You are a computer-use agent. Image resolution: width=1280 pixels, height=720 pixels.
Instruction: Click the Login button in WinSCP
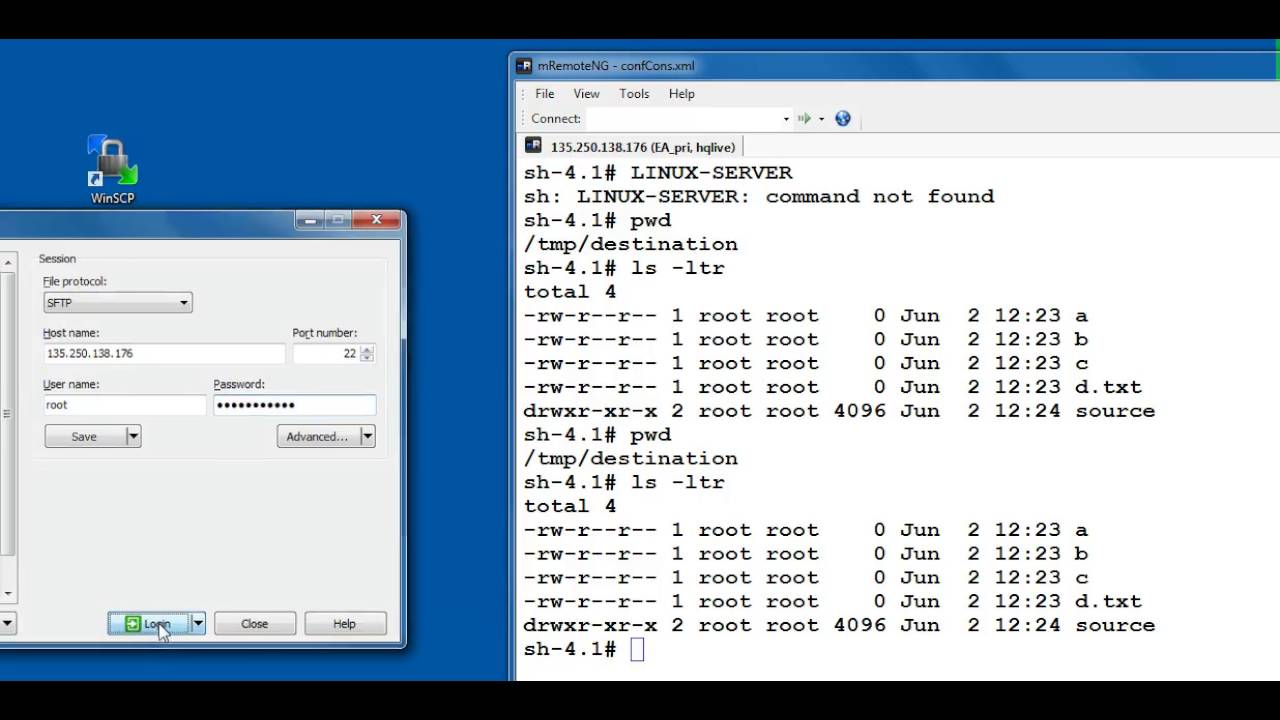click(149, 624)
